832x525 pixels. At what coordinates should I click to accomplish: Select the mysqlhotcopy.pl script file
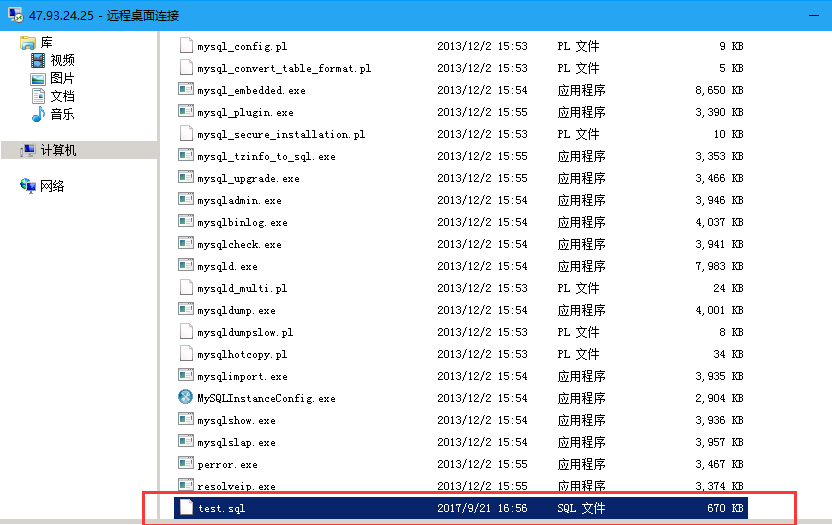pos(242,355)
